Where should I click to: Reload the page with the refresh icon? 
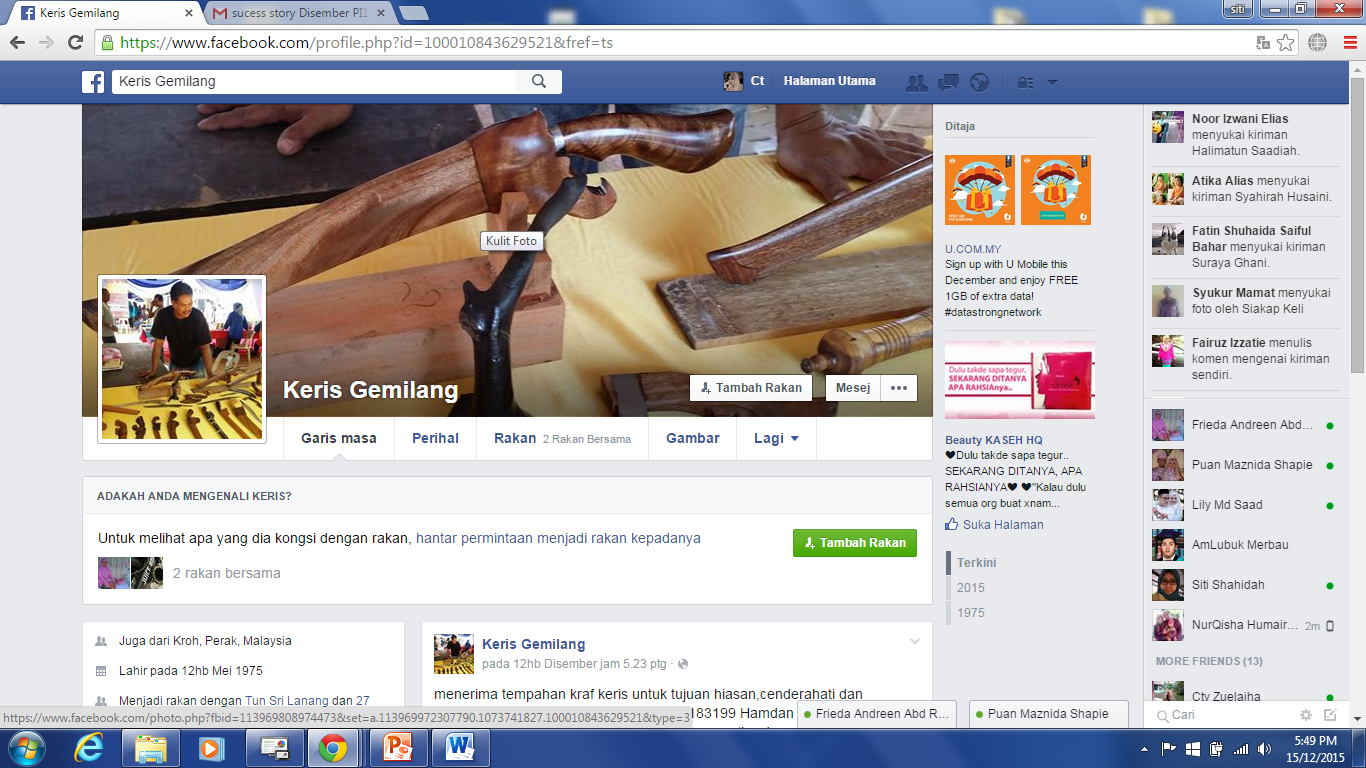point(75,43)
